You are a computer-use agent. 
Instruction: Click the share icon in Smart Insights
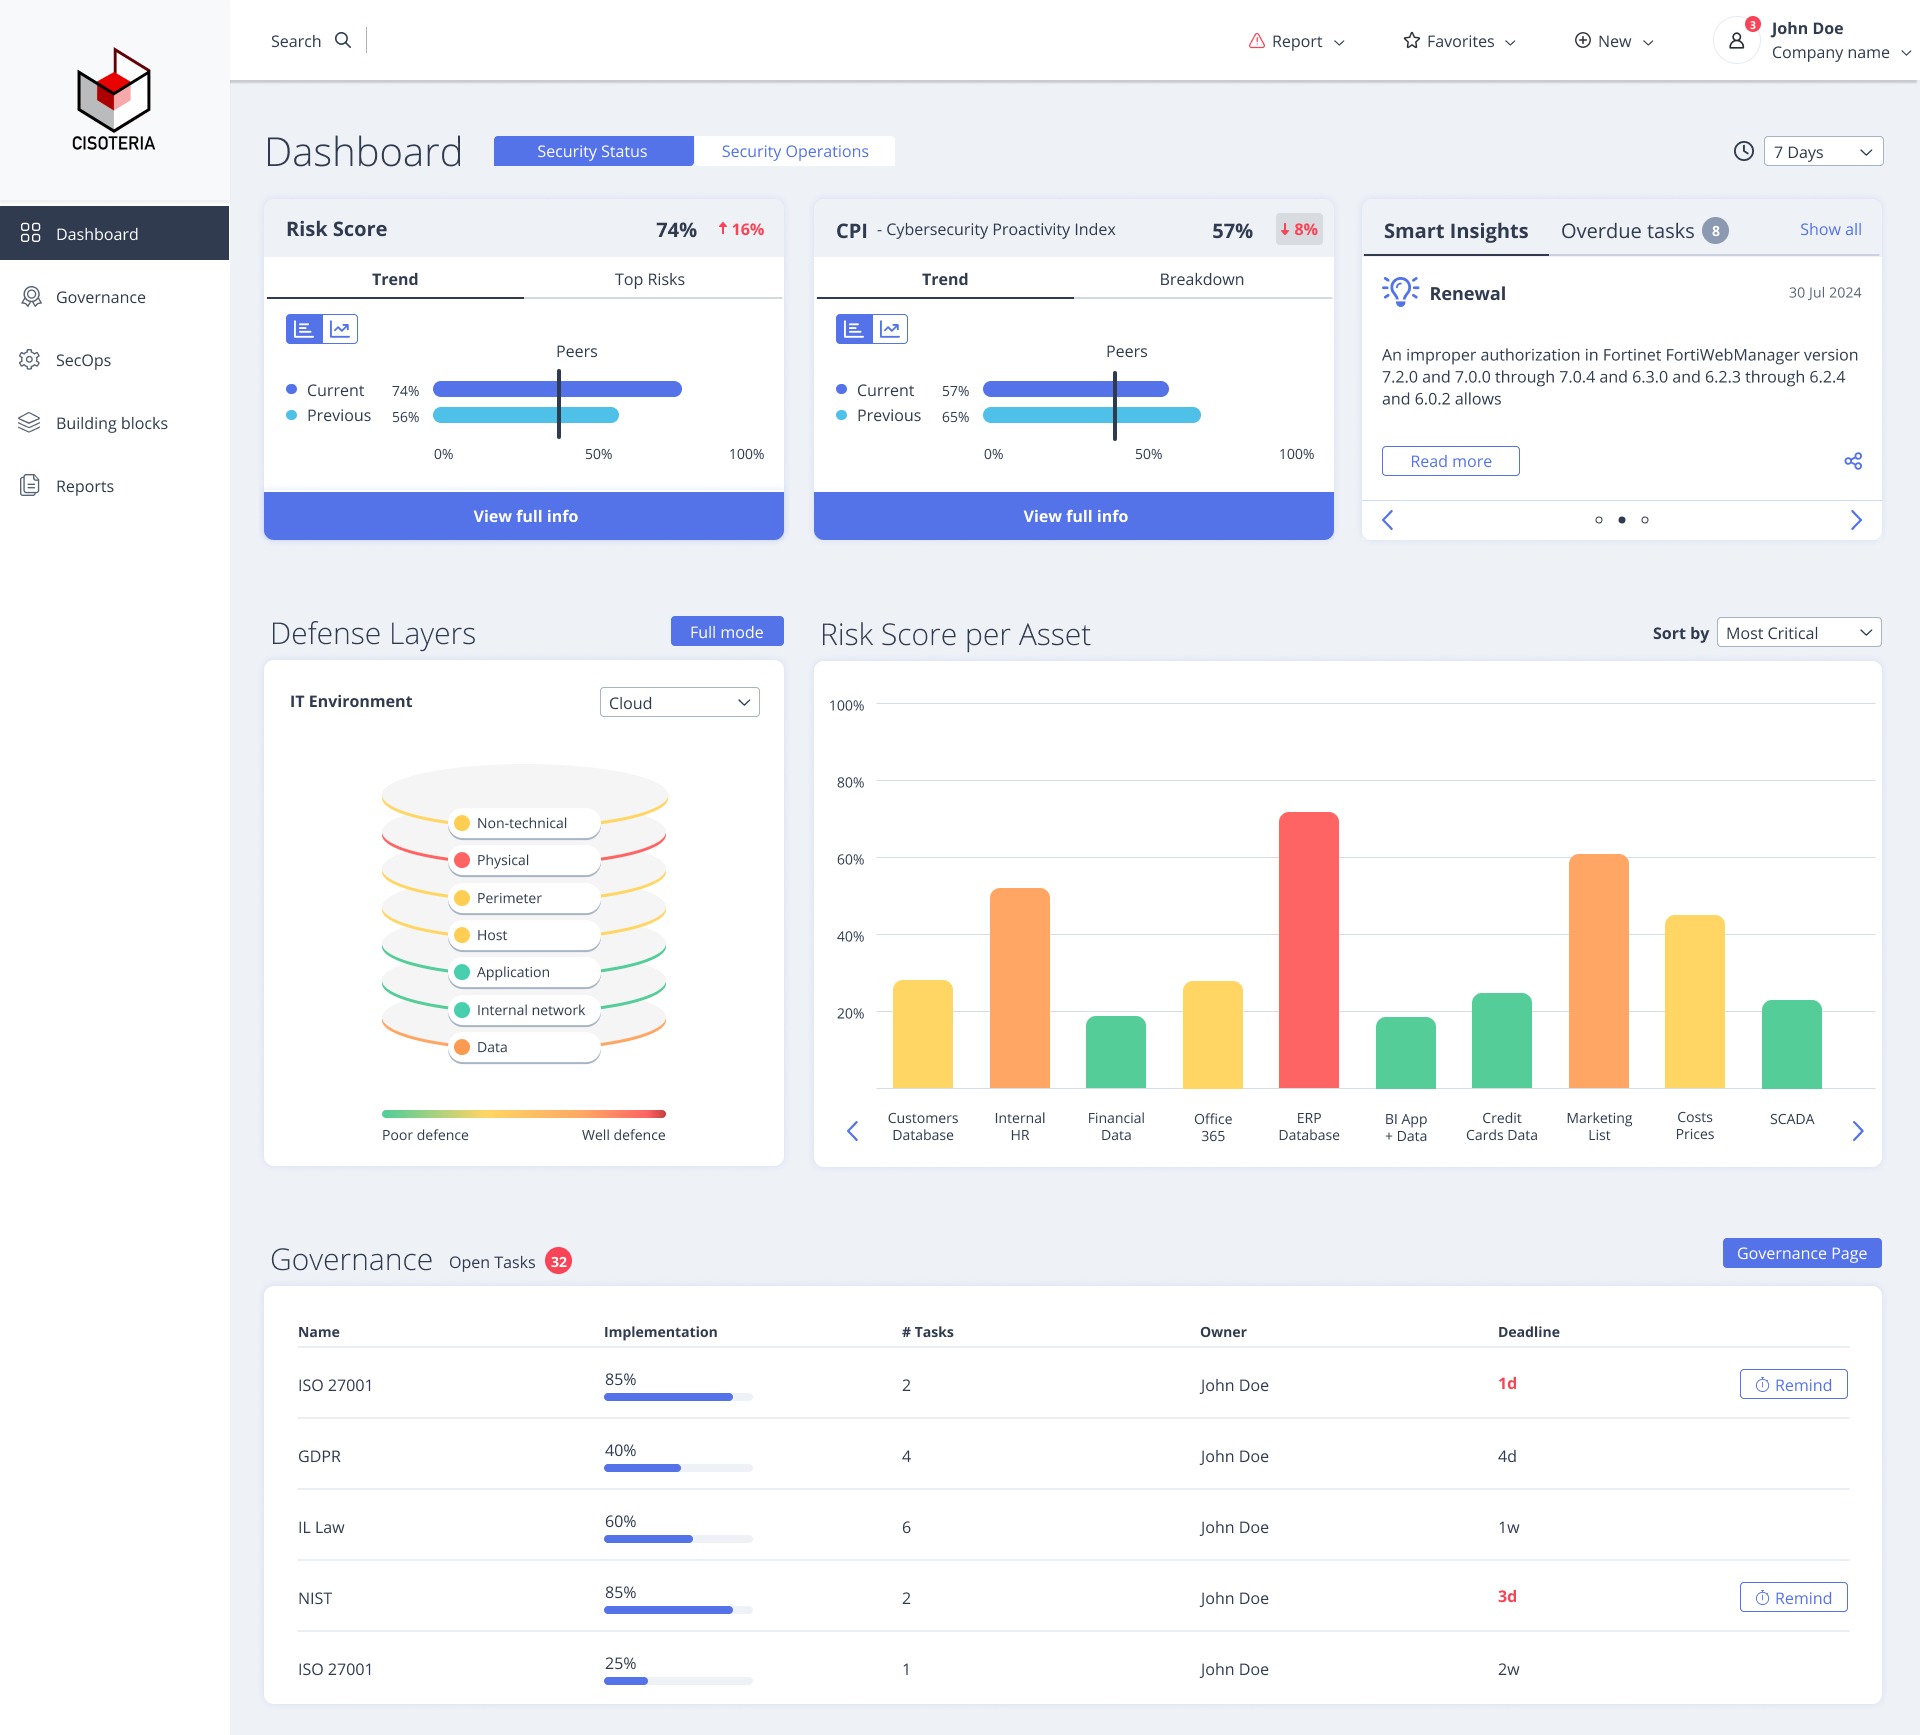coord(1853,461)
